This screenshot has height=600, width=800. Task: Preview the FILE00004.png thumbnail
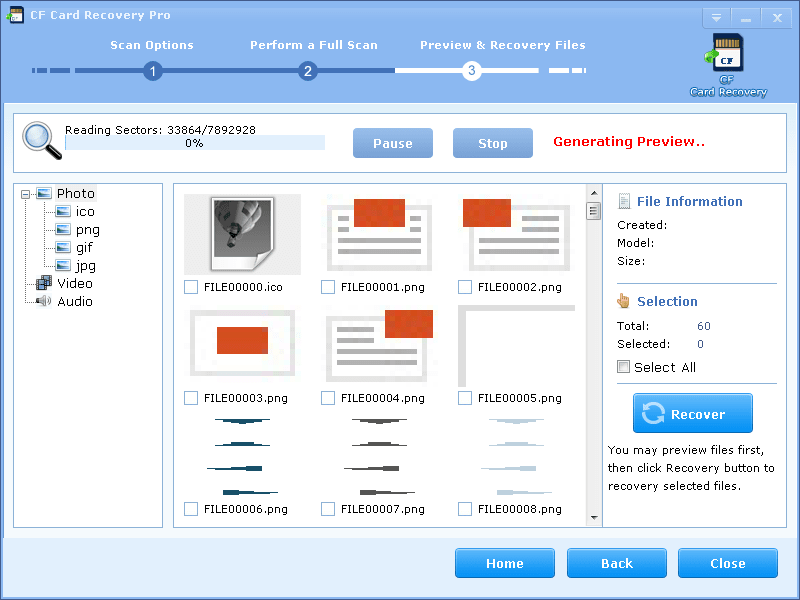point(379,345)
